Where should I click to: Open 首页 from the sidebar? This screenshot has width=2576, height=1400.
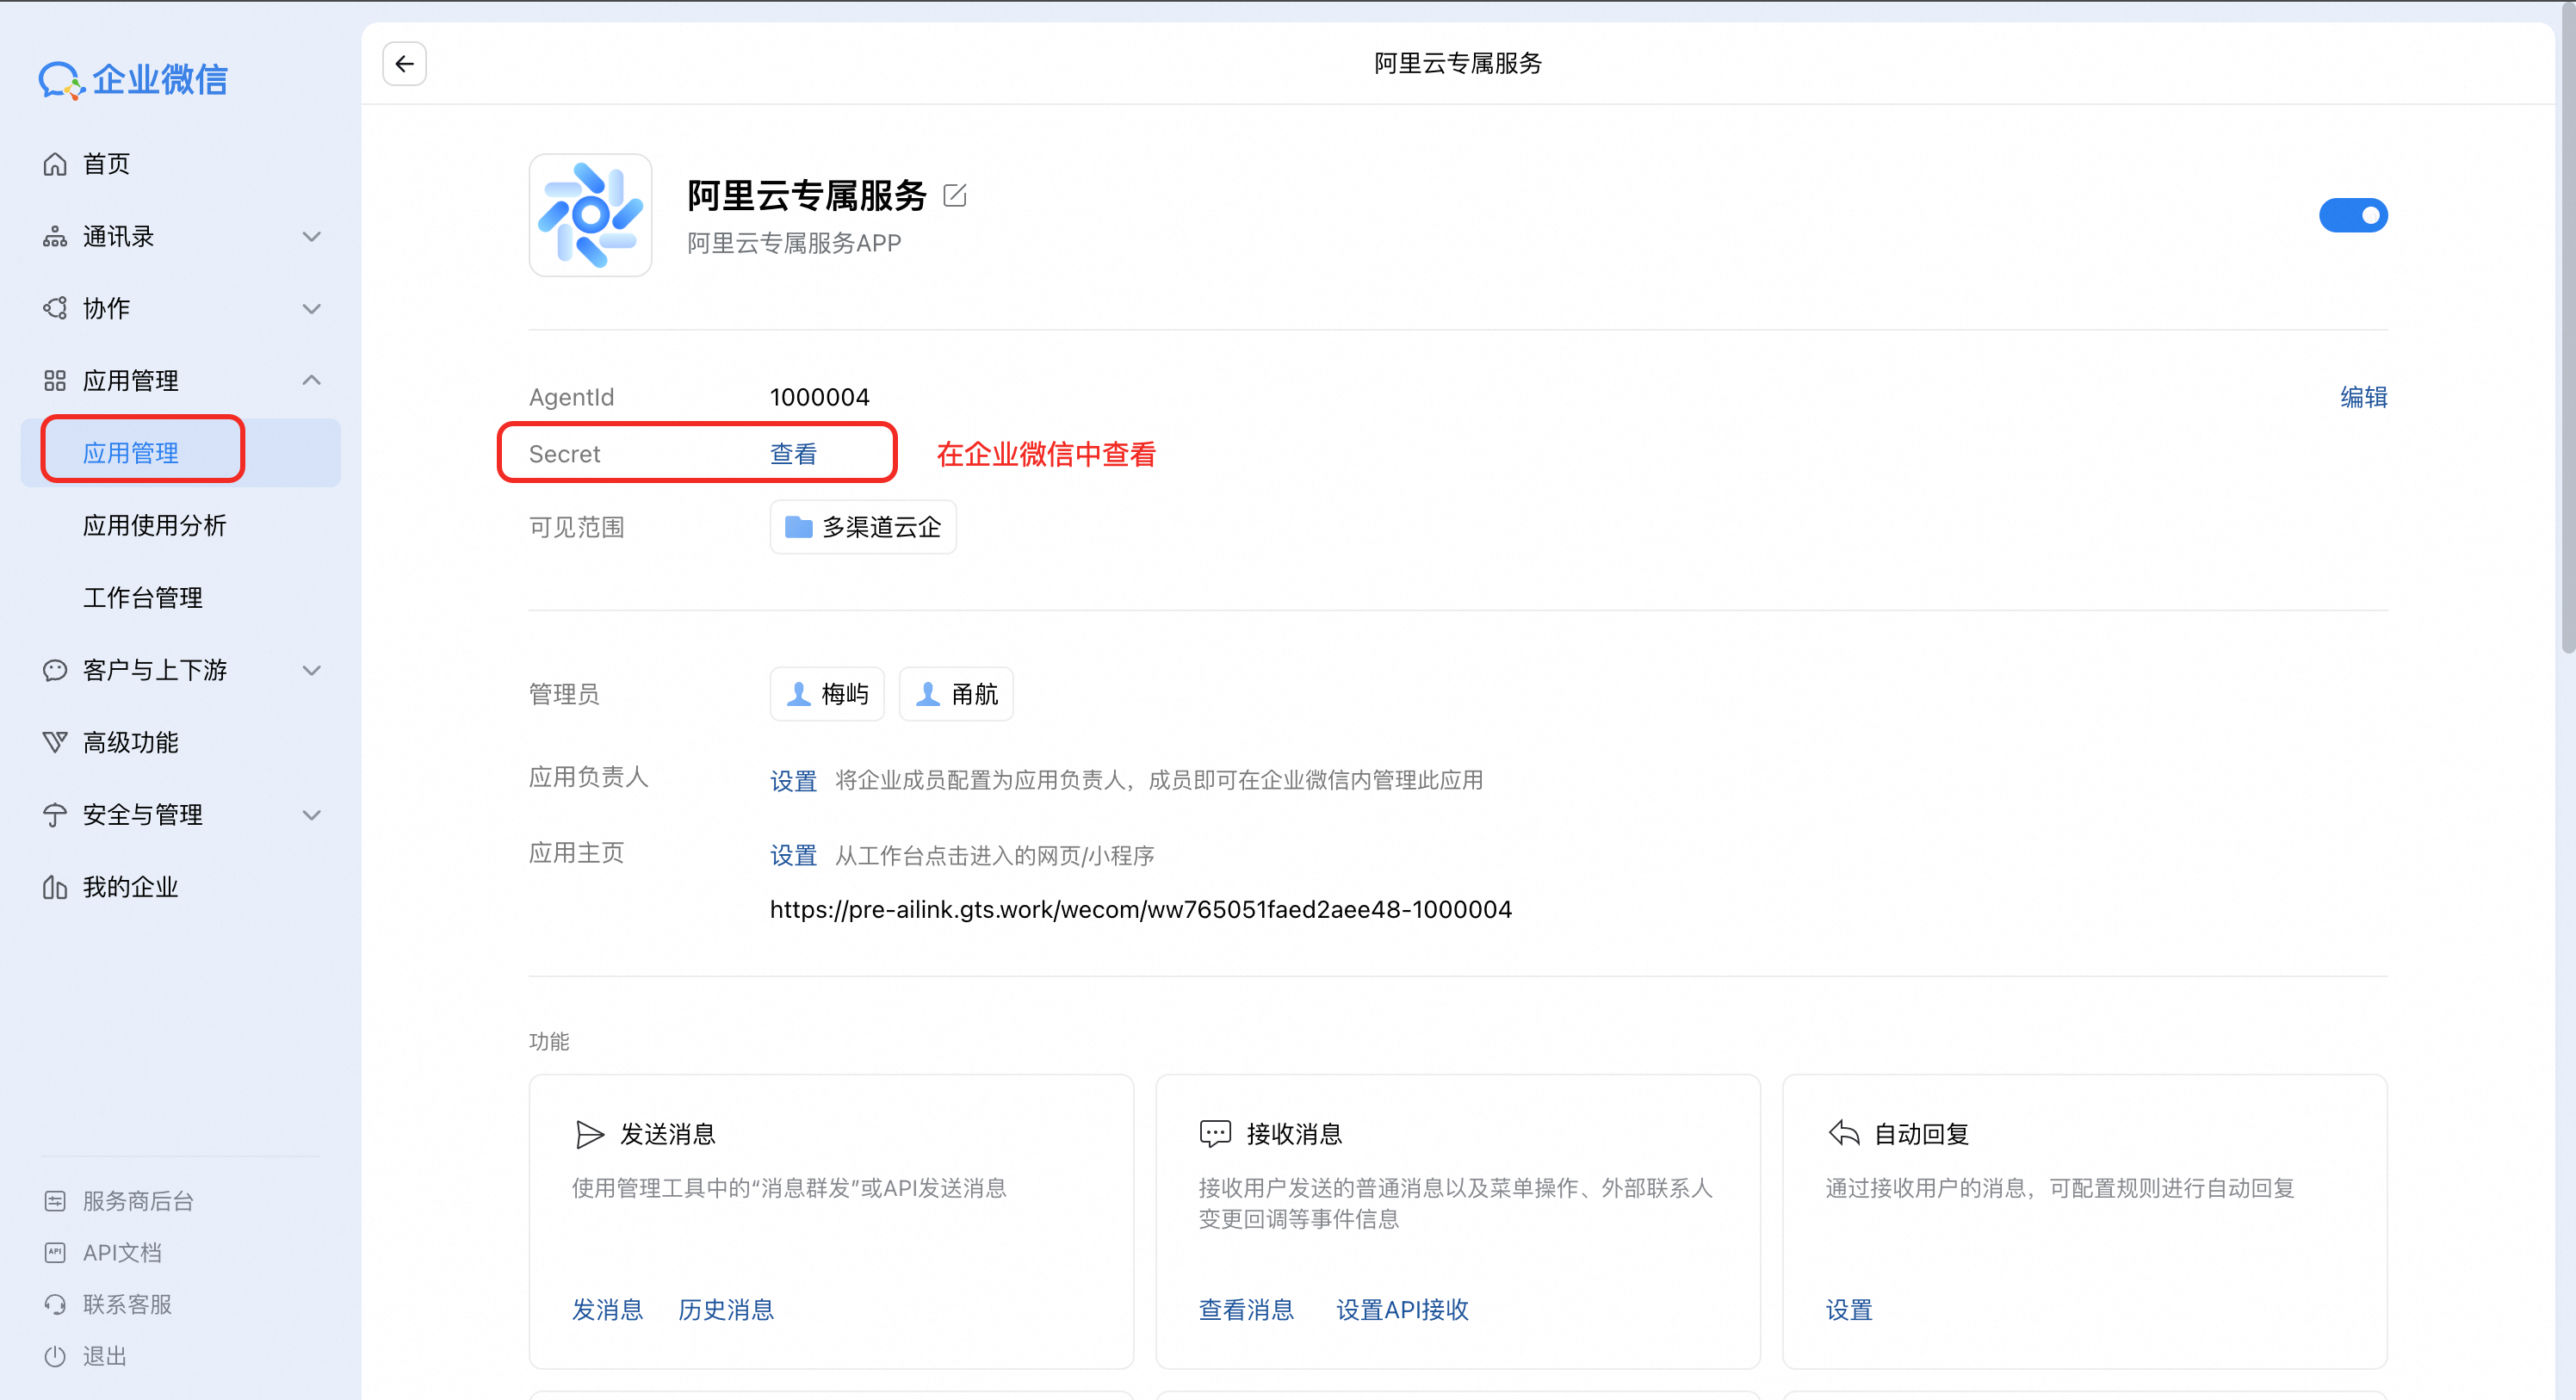pyautogui.click(x=106, y=164)
